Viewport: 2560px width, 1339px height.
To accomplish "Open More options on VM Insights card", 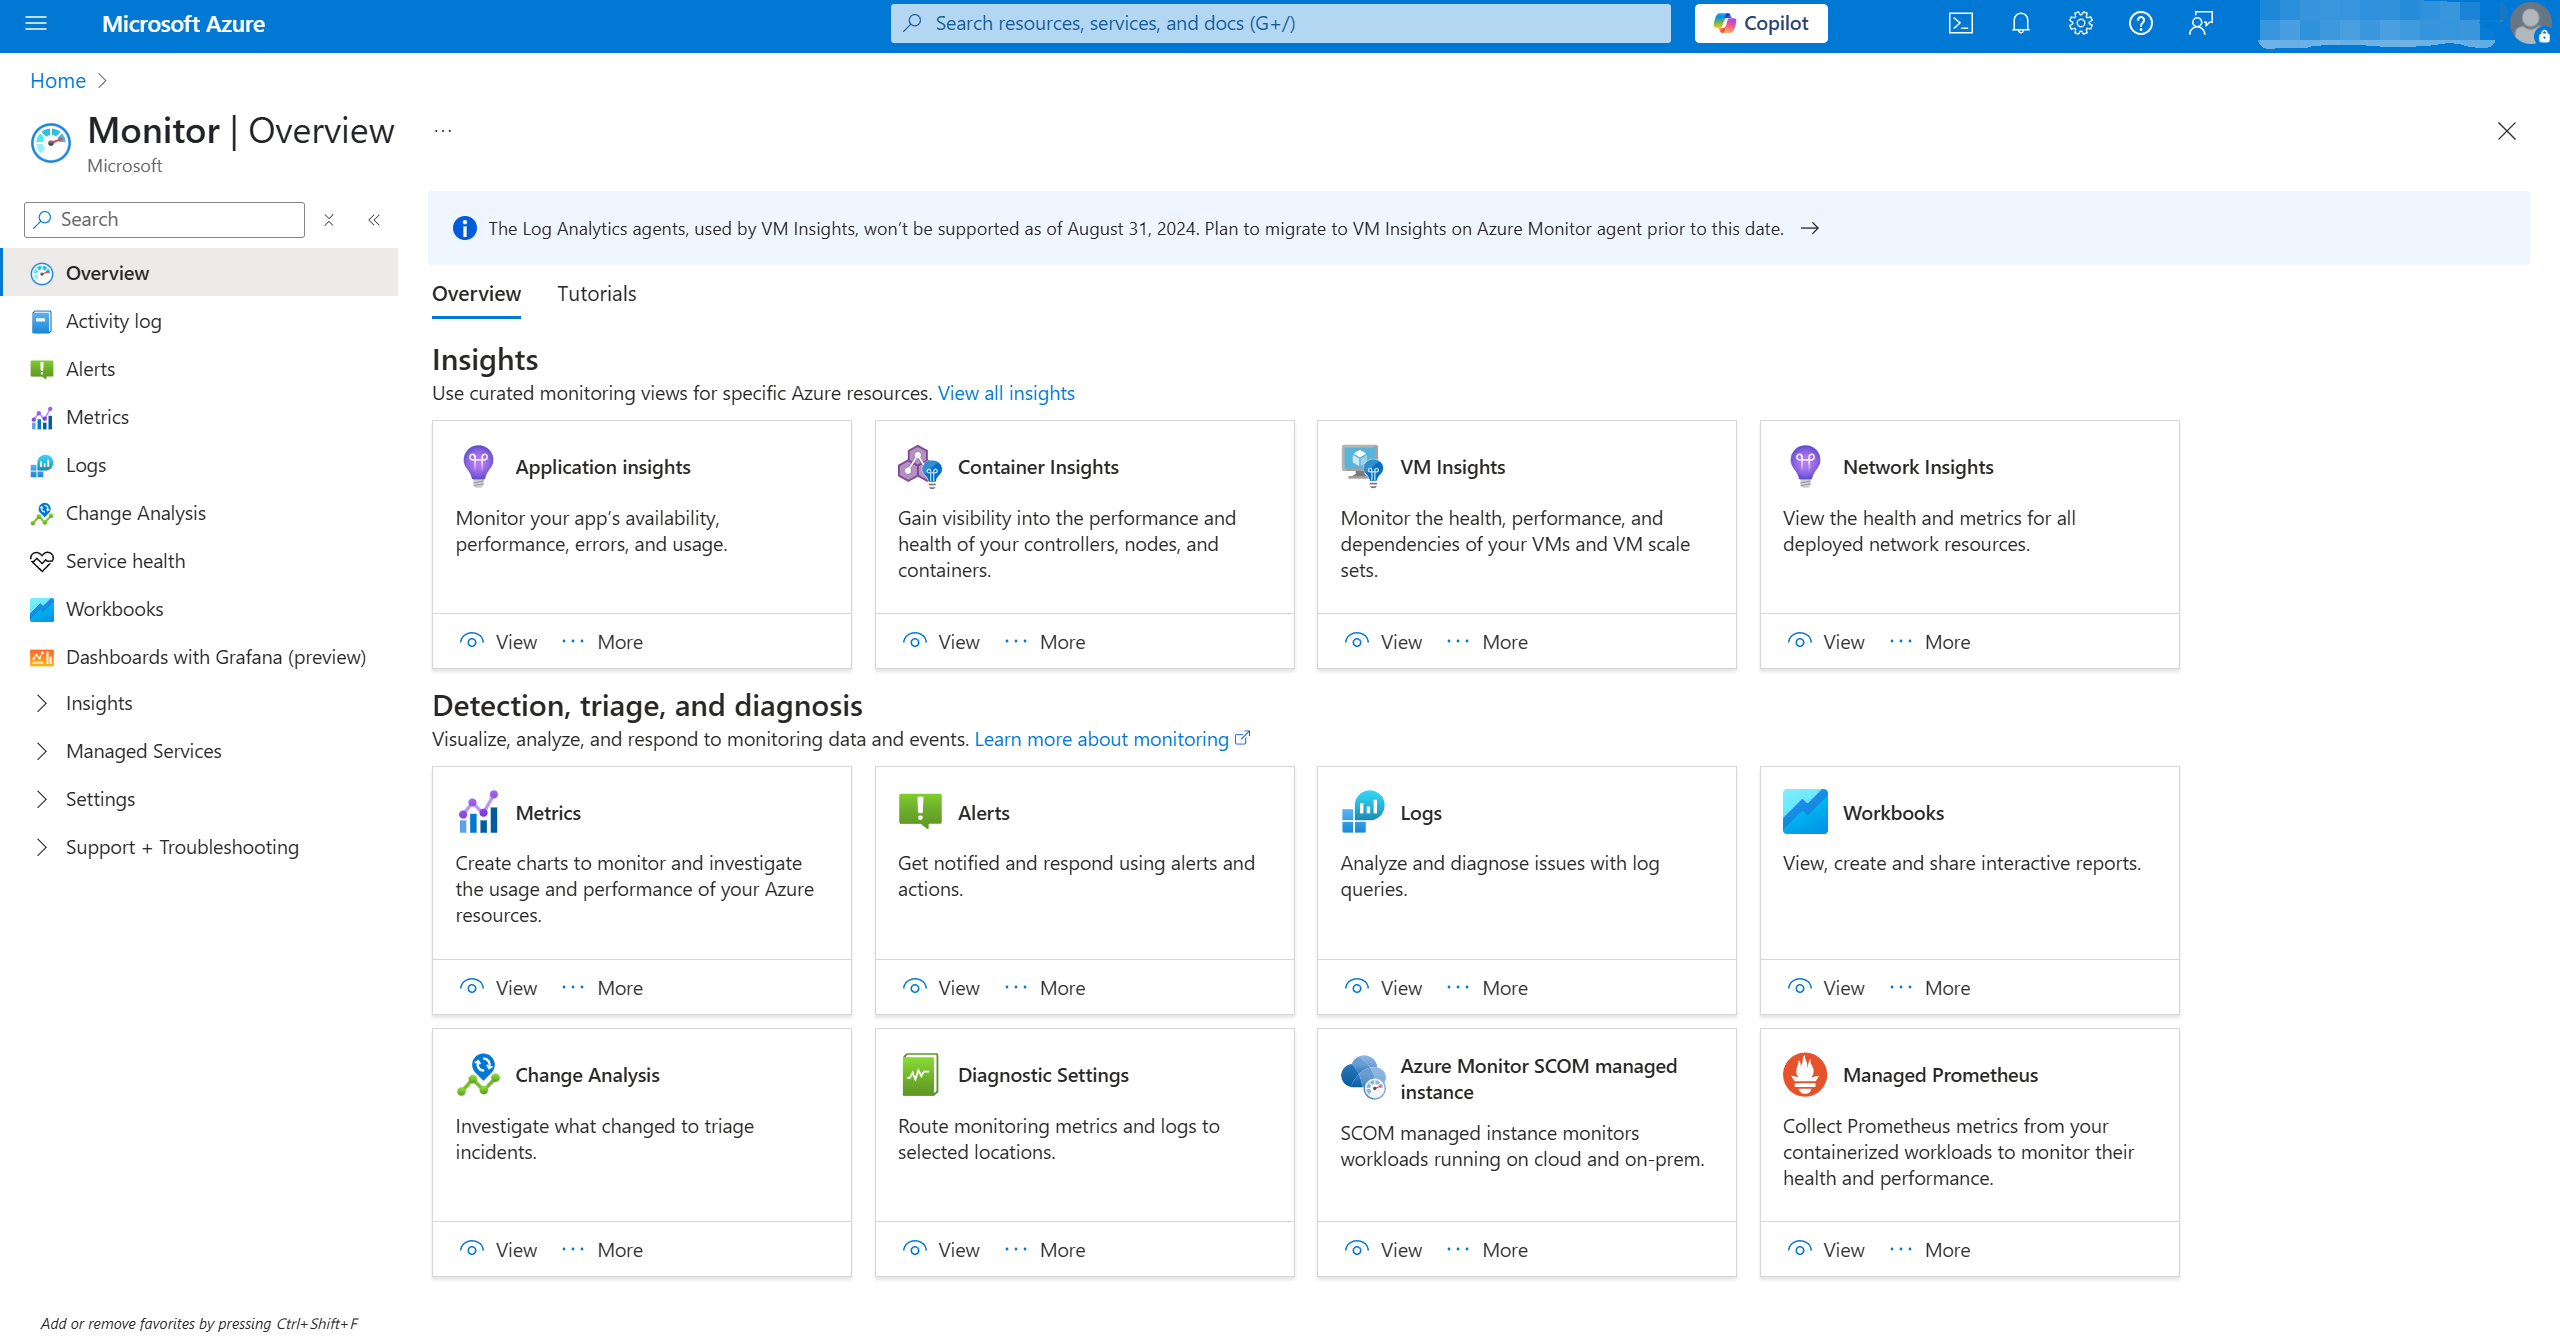I will (1487, 642).
